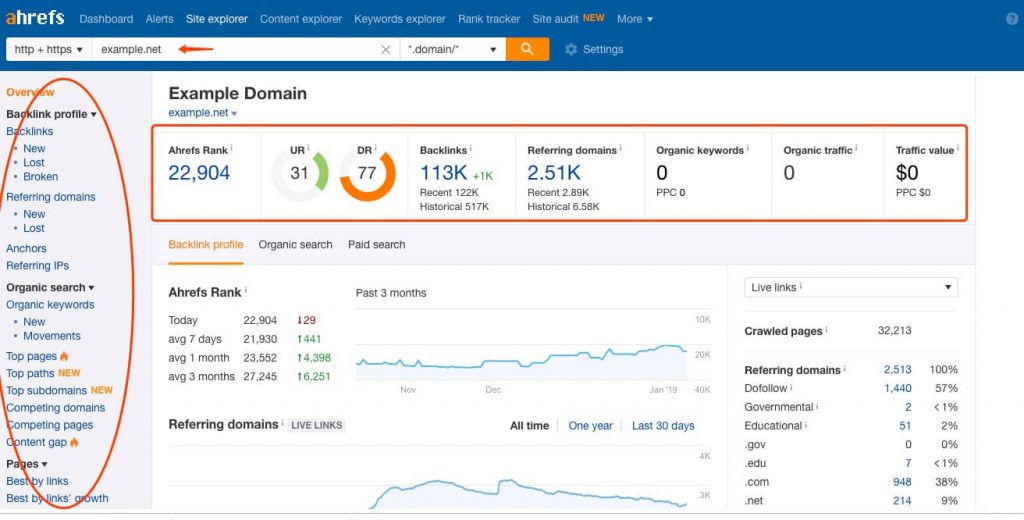Open Top paths in the sidebar
This screenshot has width=1024, height=520.
[x=31, y=374]
